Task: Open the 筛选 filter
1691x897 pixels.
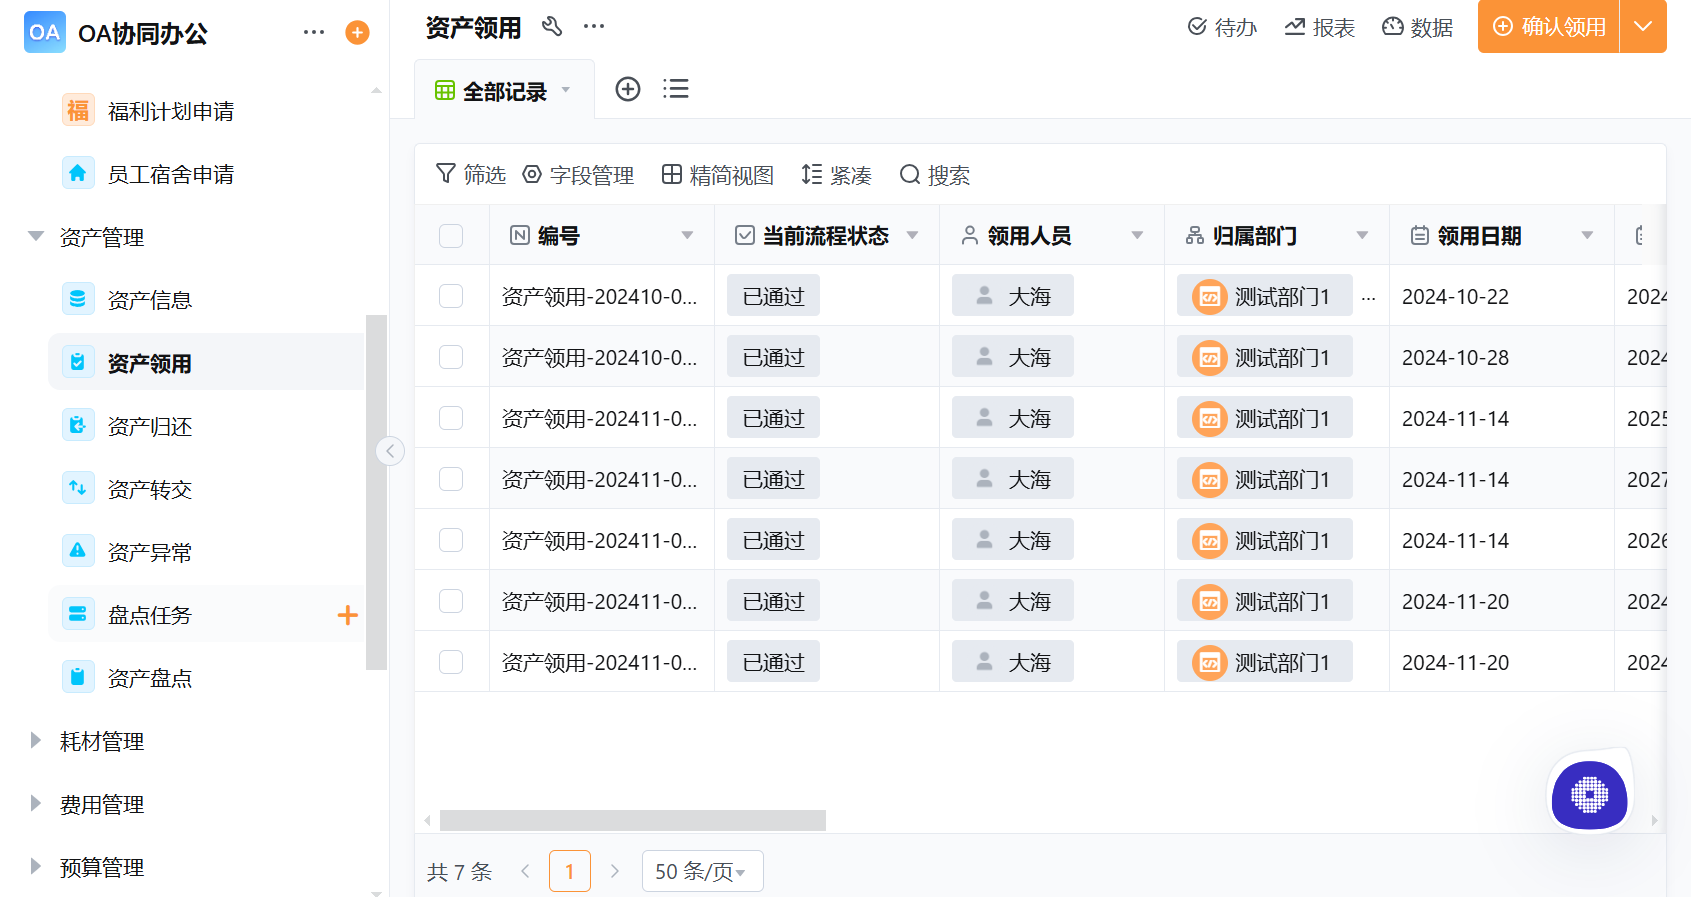Action: pyautogui.click(x=471, y=175)
